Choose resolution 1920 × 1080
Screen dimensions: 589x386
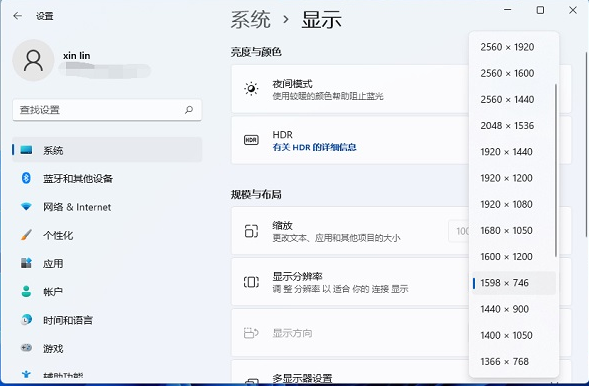coord(514,204)
